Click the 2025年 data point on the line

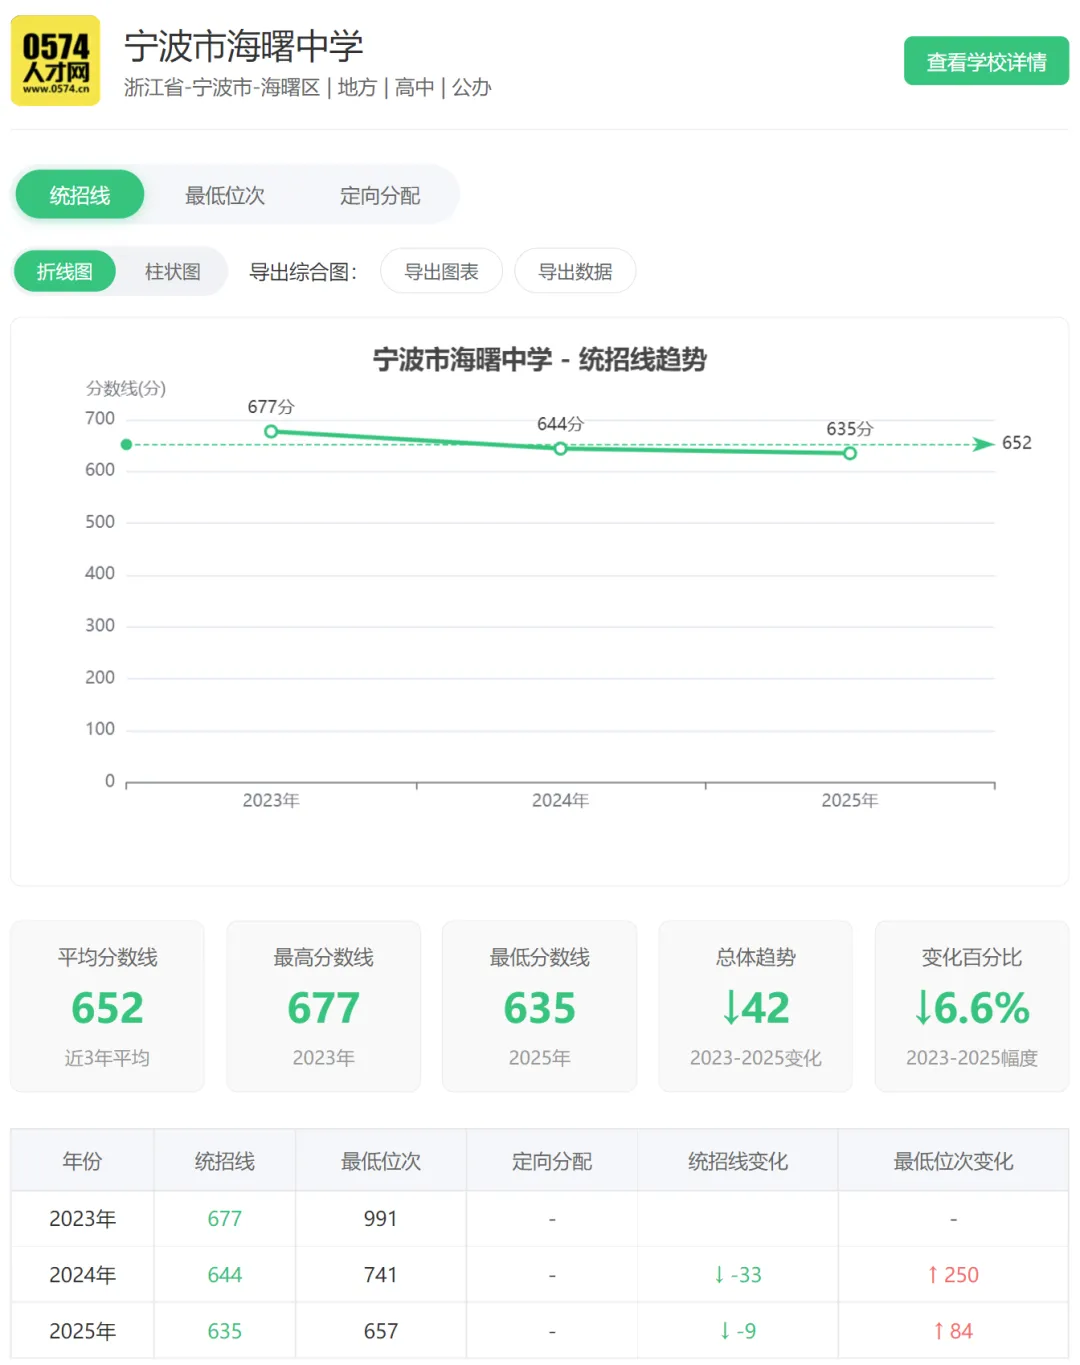pyautogui.click(x=850, y=453)
